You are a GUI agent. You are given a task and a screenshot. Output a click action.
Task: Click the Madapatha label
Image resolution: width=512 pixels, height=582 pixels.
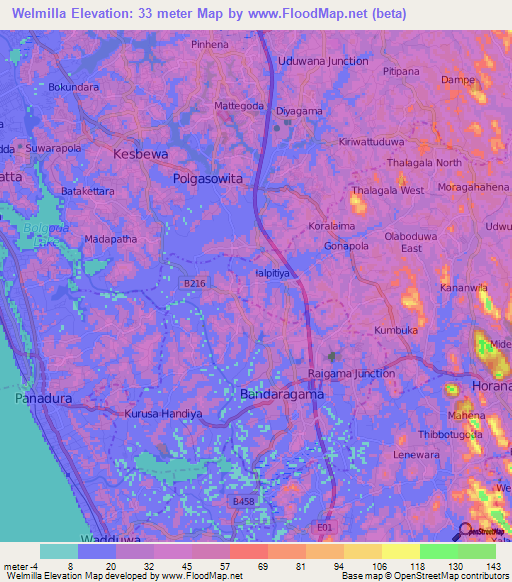111,239
